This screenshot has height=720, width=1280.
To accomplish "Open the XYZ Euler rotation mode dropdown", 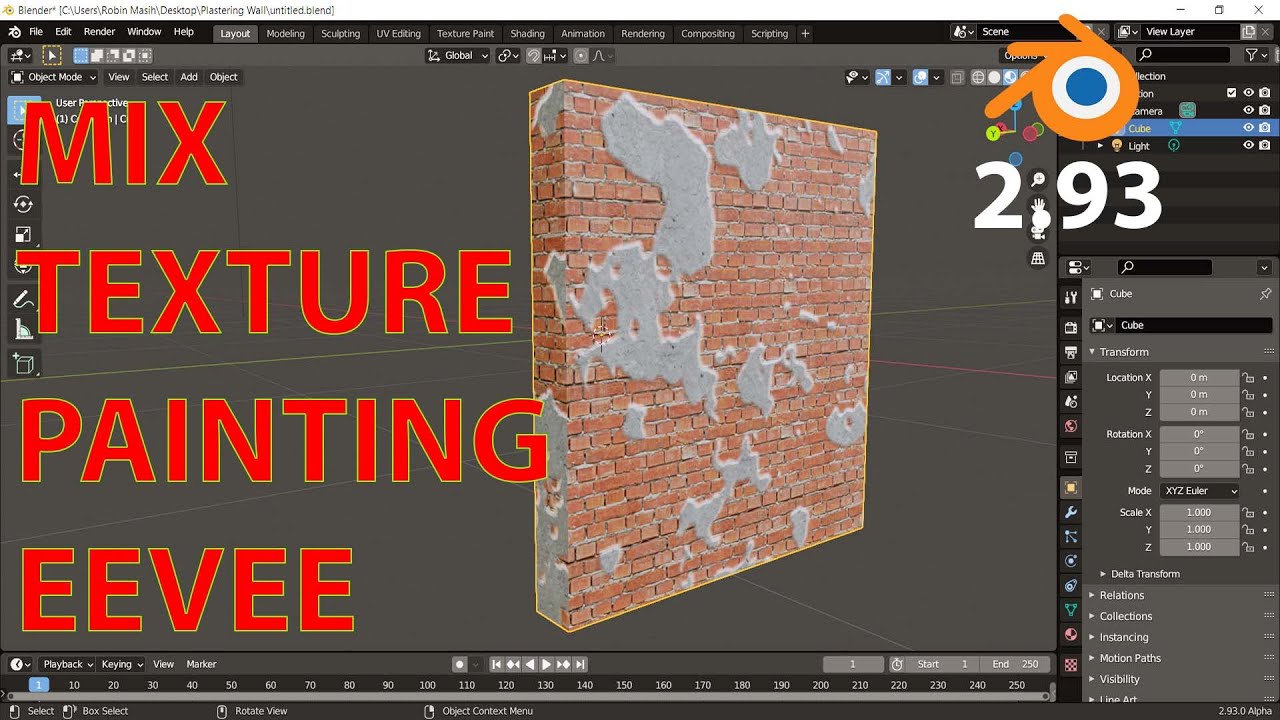I will pos(1199,491).
